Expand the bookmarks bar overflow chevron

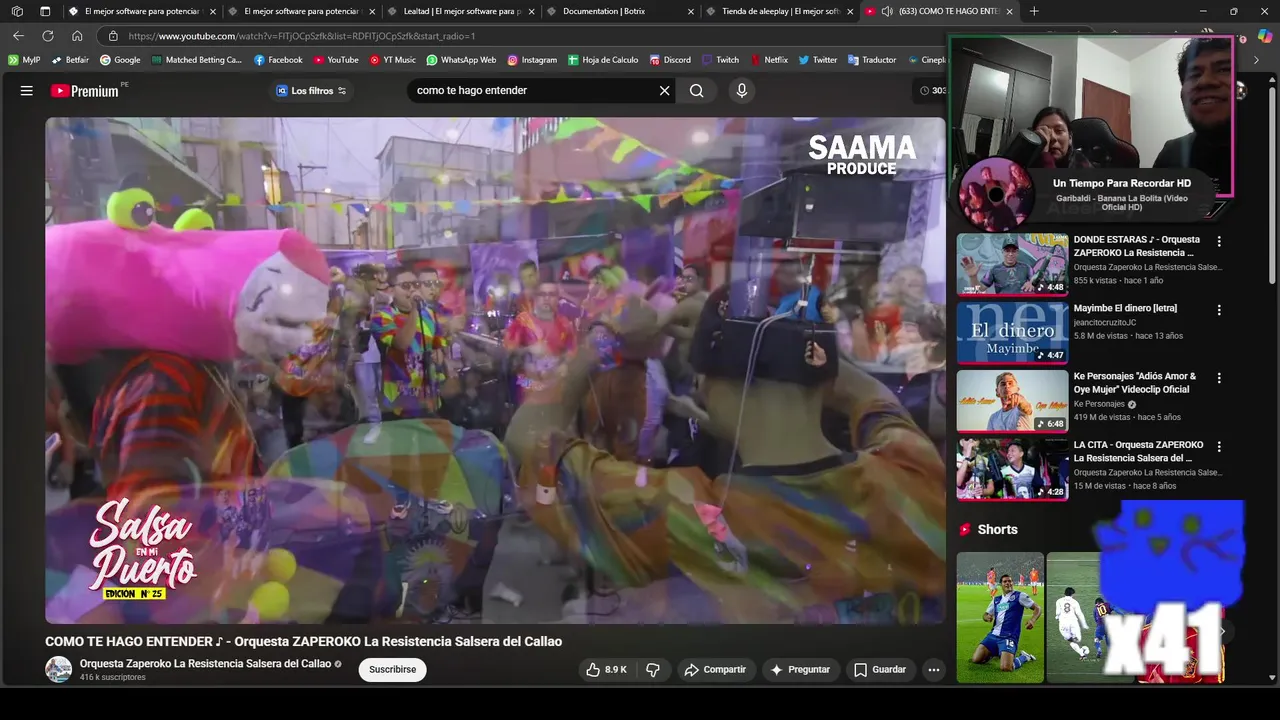tap(1257, 60)
